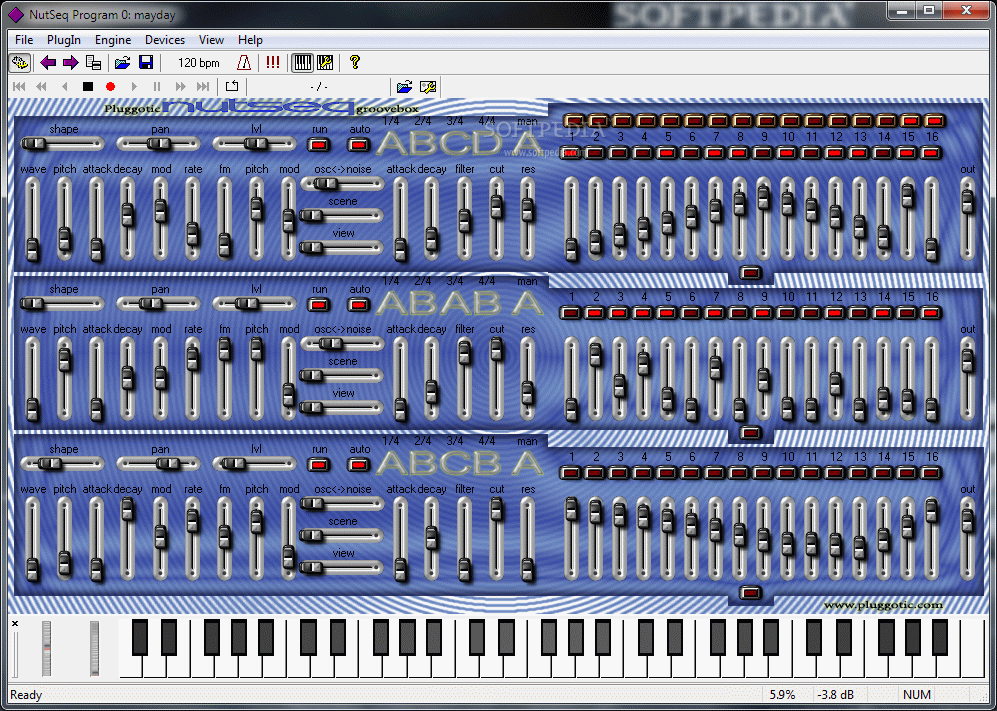Toggle step 12 LED on the ABCB track
This screenshot has width=997, height=711.
835,473
